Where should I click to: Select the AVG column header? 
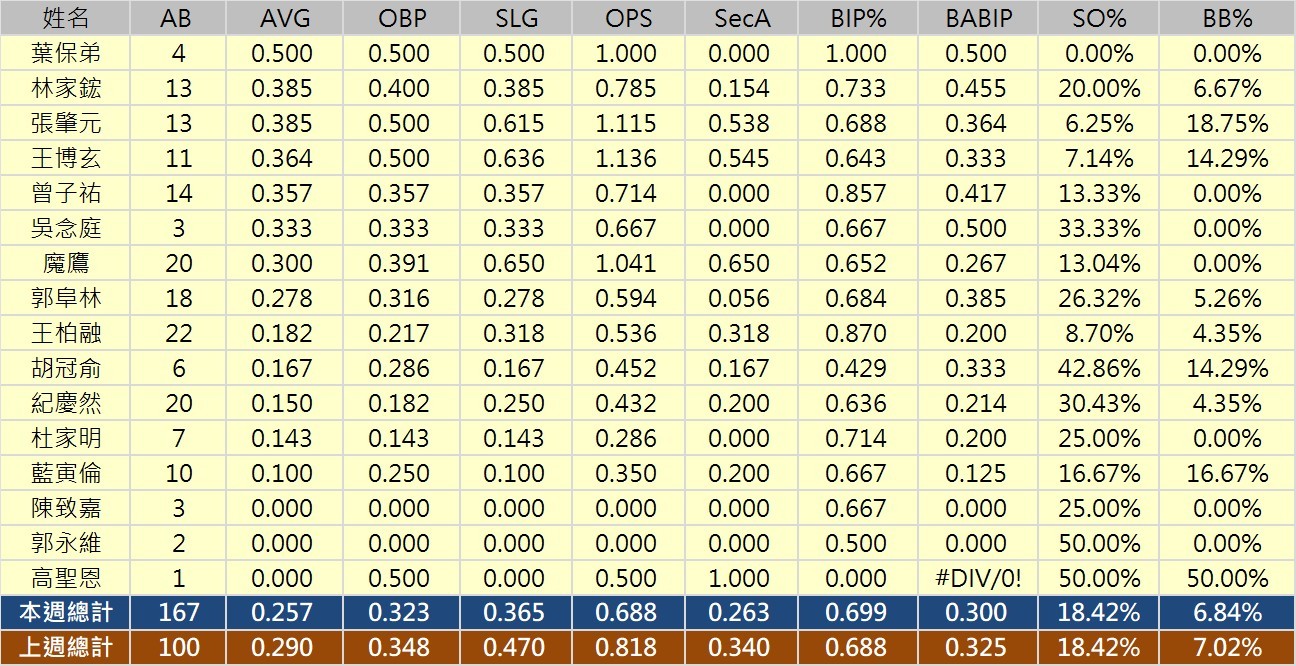(x=282, y=18)
